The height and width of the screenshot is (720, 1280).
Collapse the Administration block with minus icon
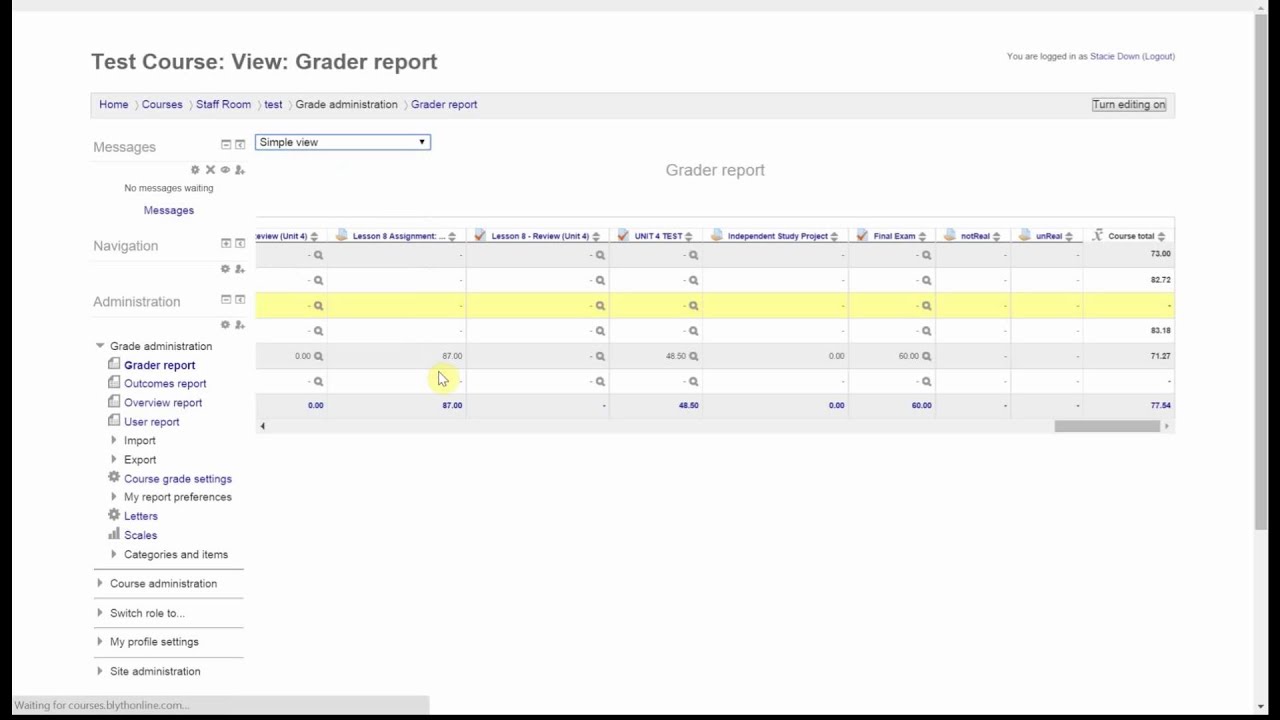pos(226,300)
